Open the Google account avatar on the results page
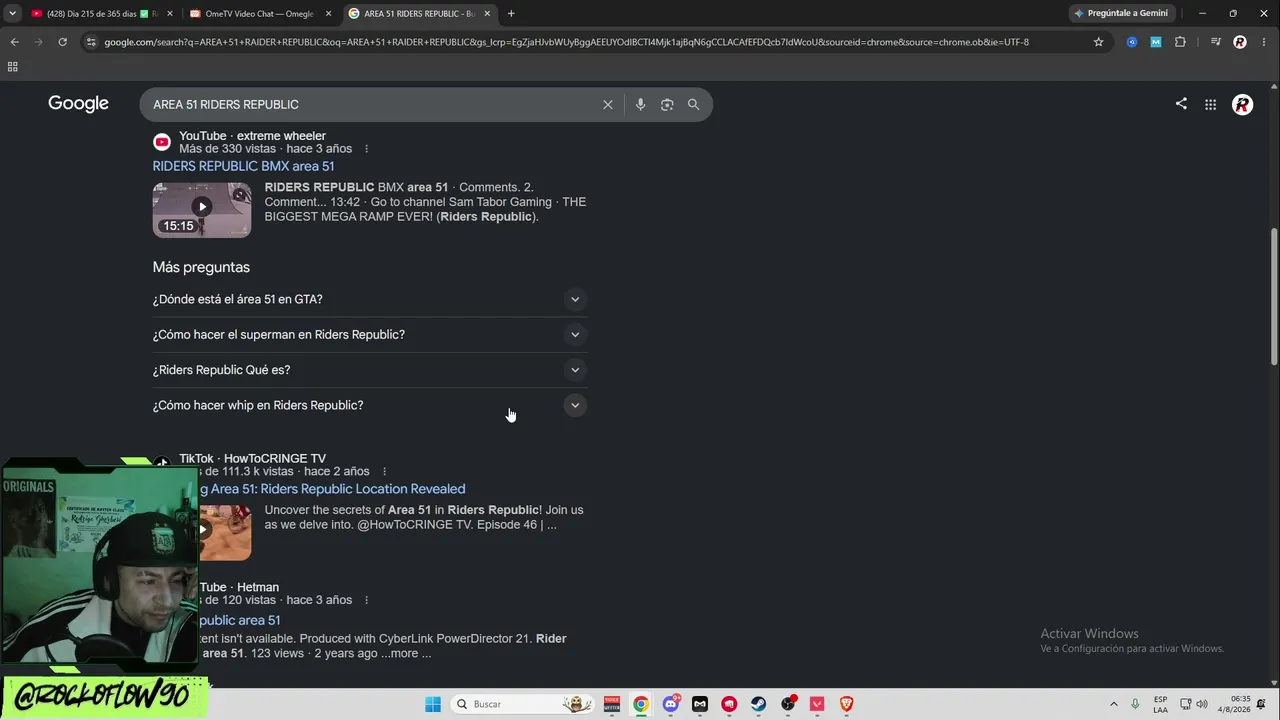This screenshot has height=720, width=1280. (x=1242, y=105)
